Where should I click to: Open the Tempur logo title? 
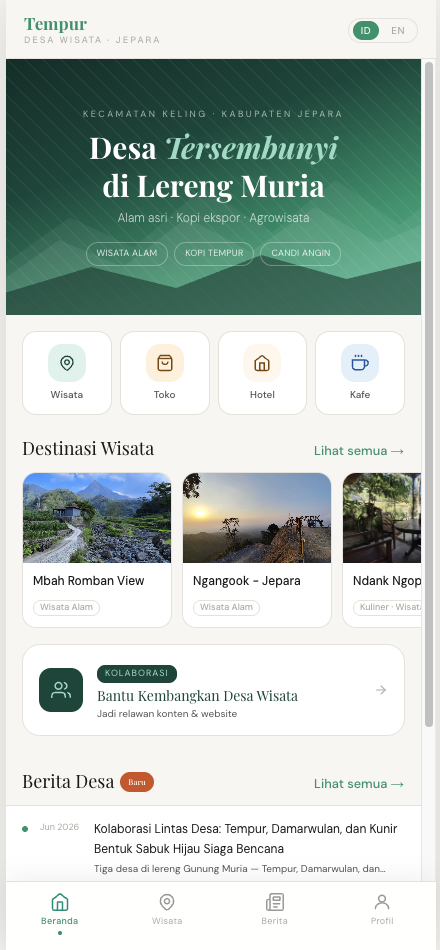point(55,24)
